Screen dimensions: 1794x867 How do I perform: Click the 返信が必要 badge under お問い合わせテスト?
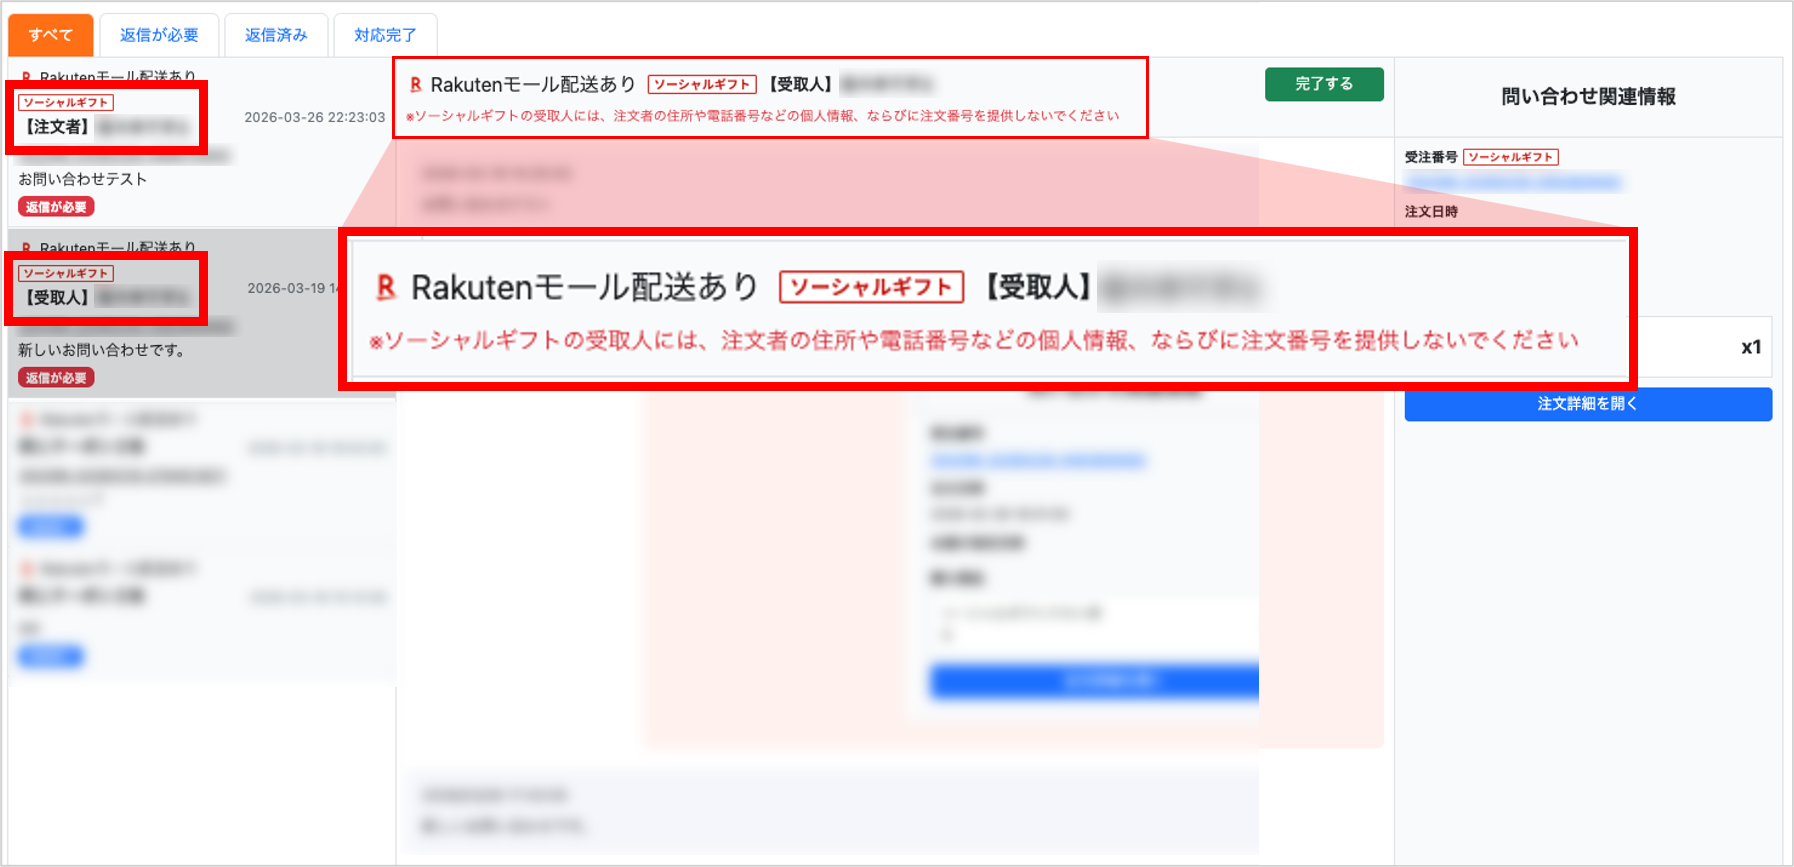pos(56,207)
